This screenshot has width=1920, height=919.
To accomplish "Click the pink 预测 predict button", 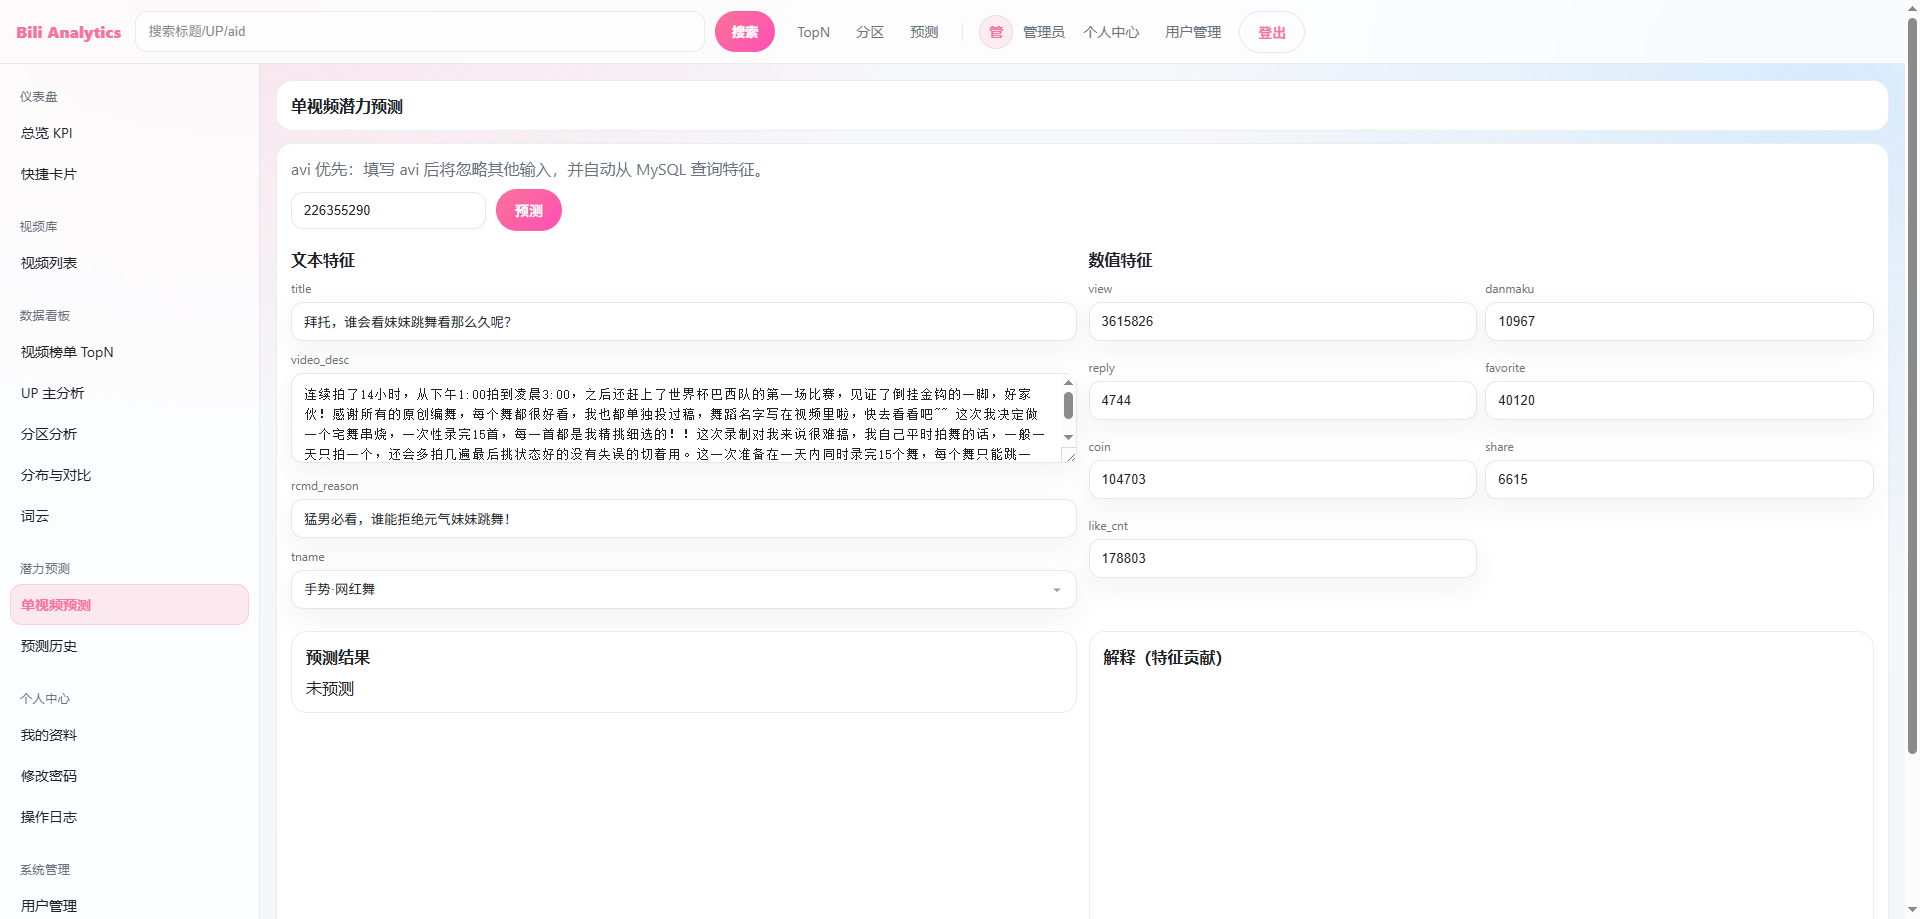I will 528,211.
